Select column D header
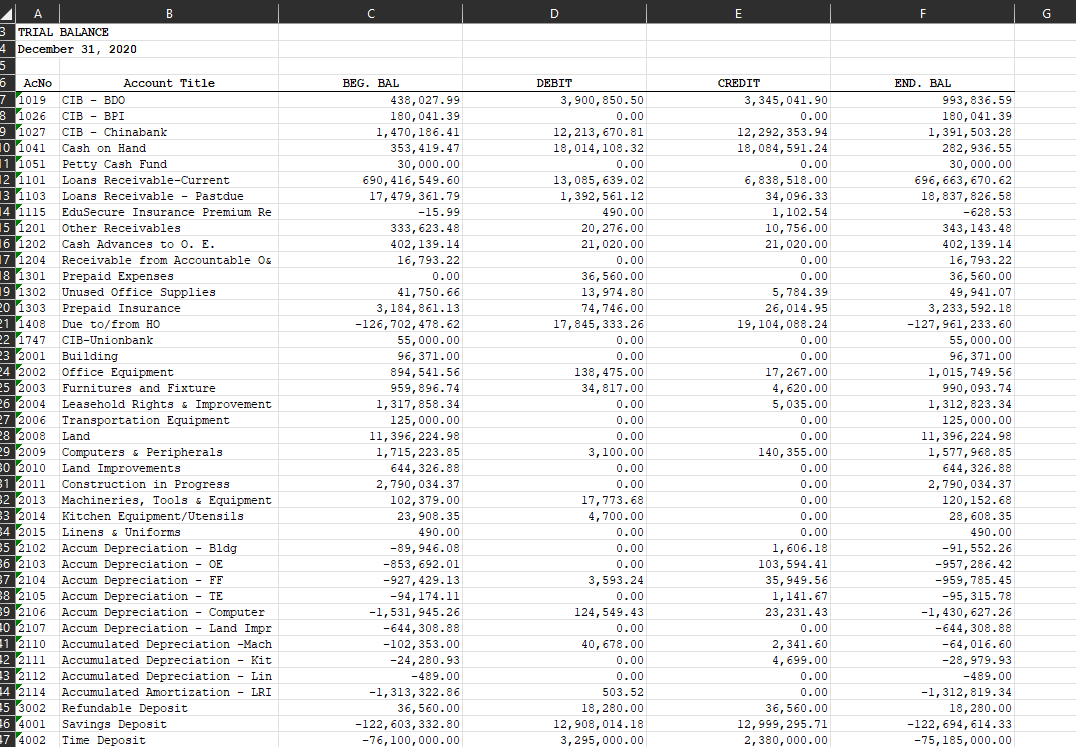The width and height of the screenshot is (1076, 747). click(554, 13)
